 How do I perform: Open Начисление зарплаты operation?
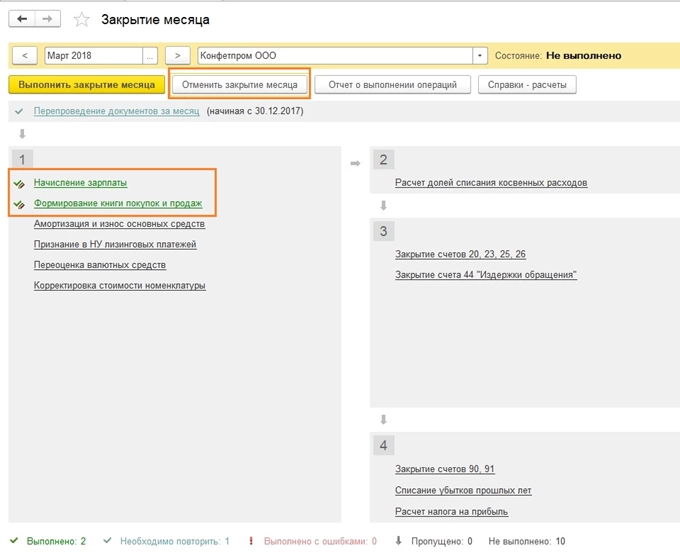80,183
